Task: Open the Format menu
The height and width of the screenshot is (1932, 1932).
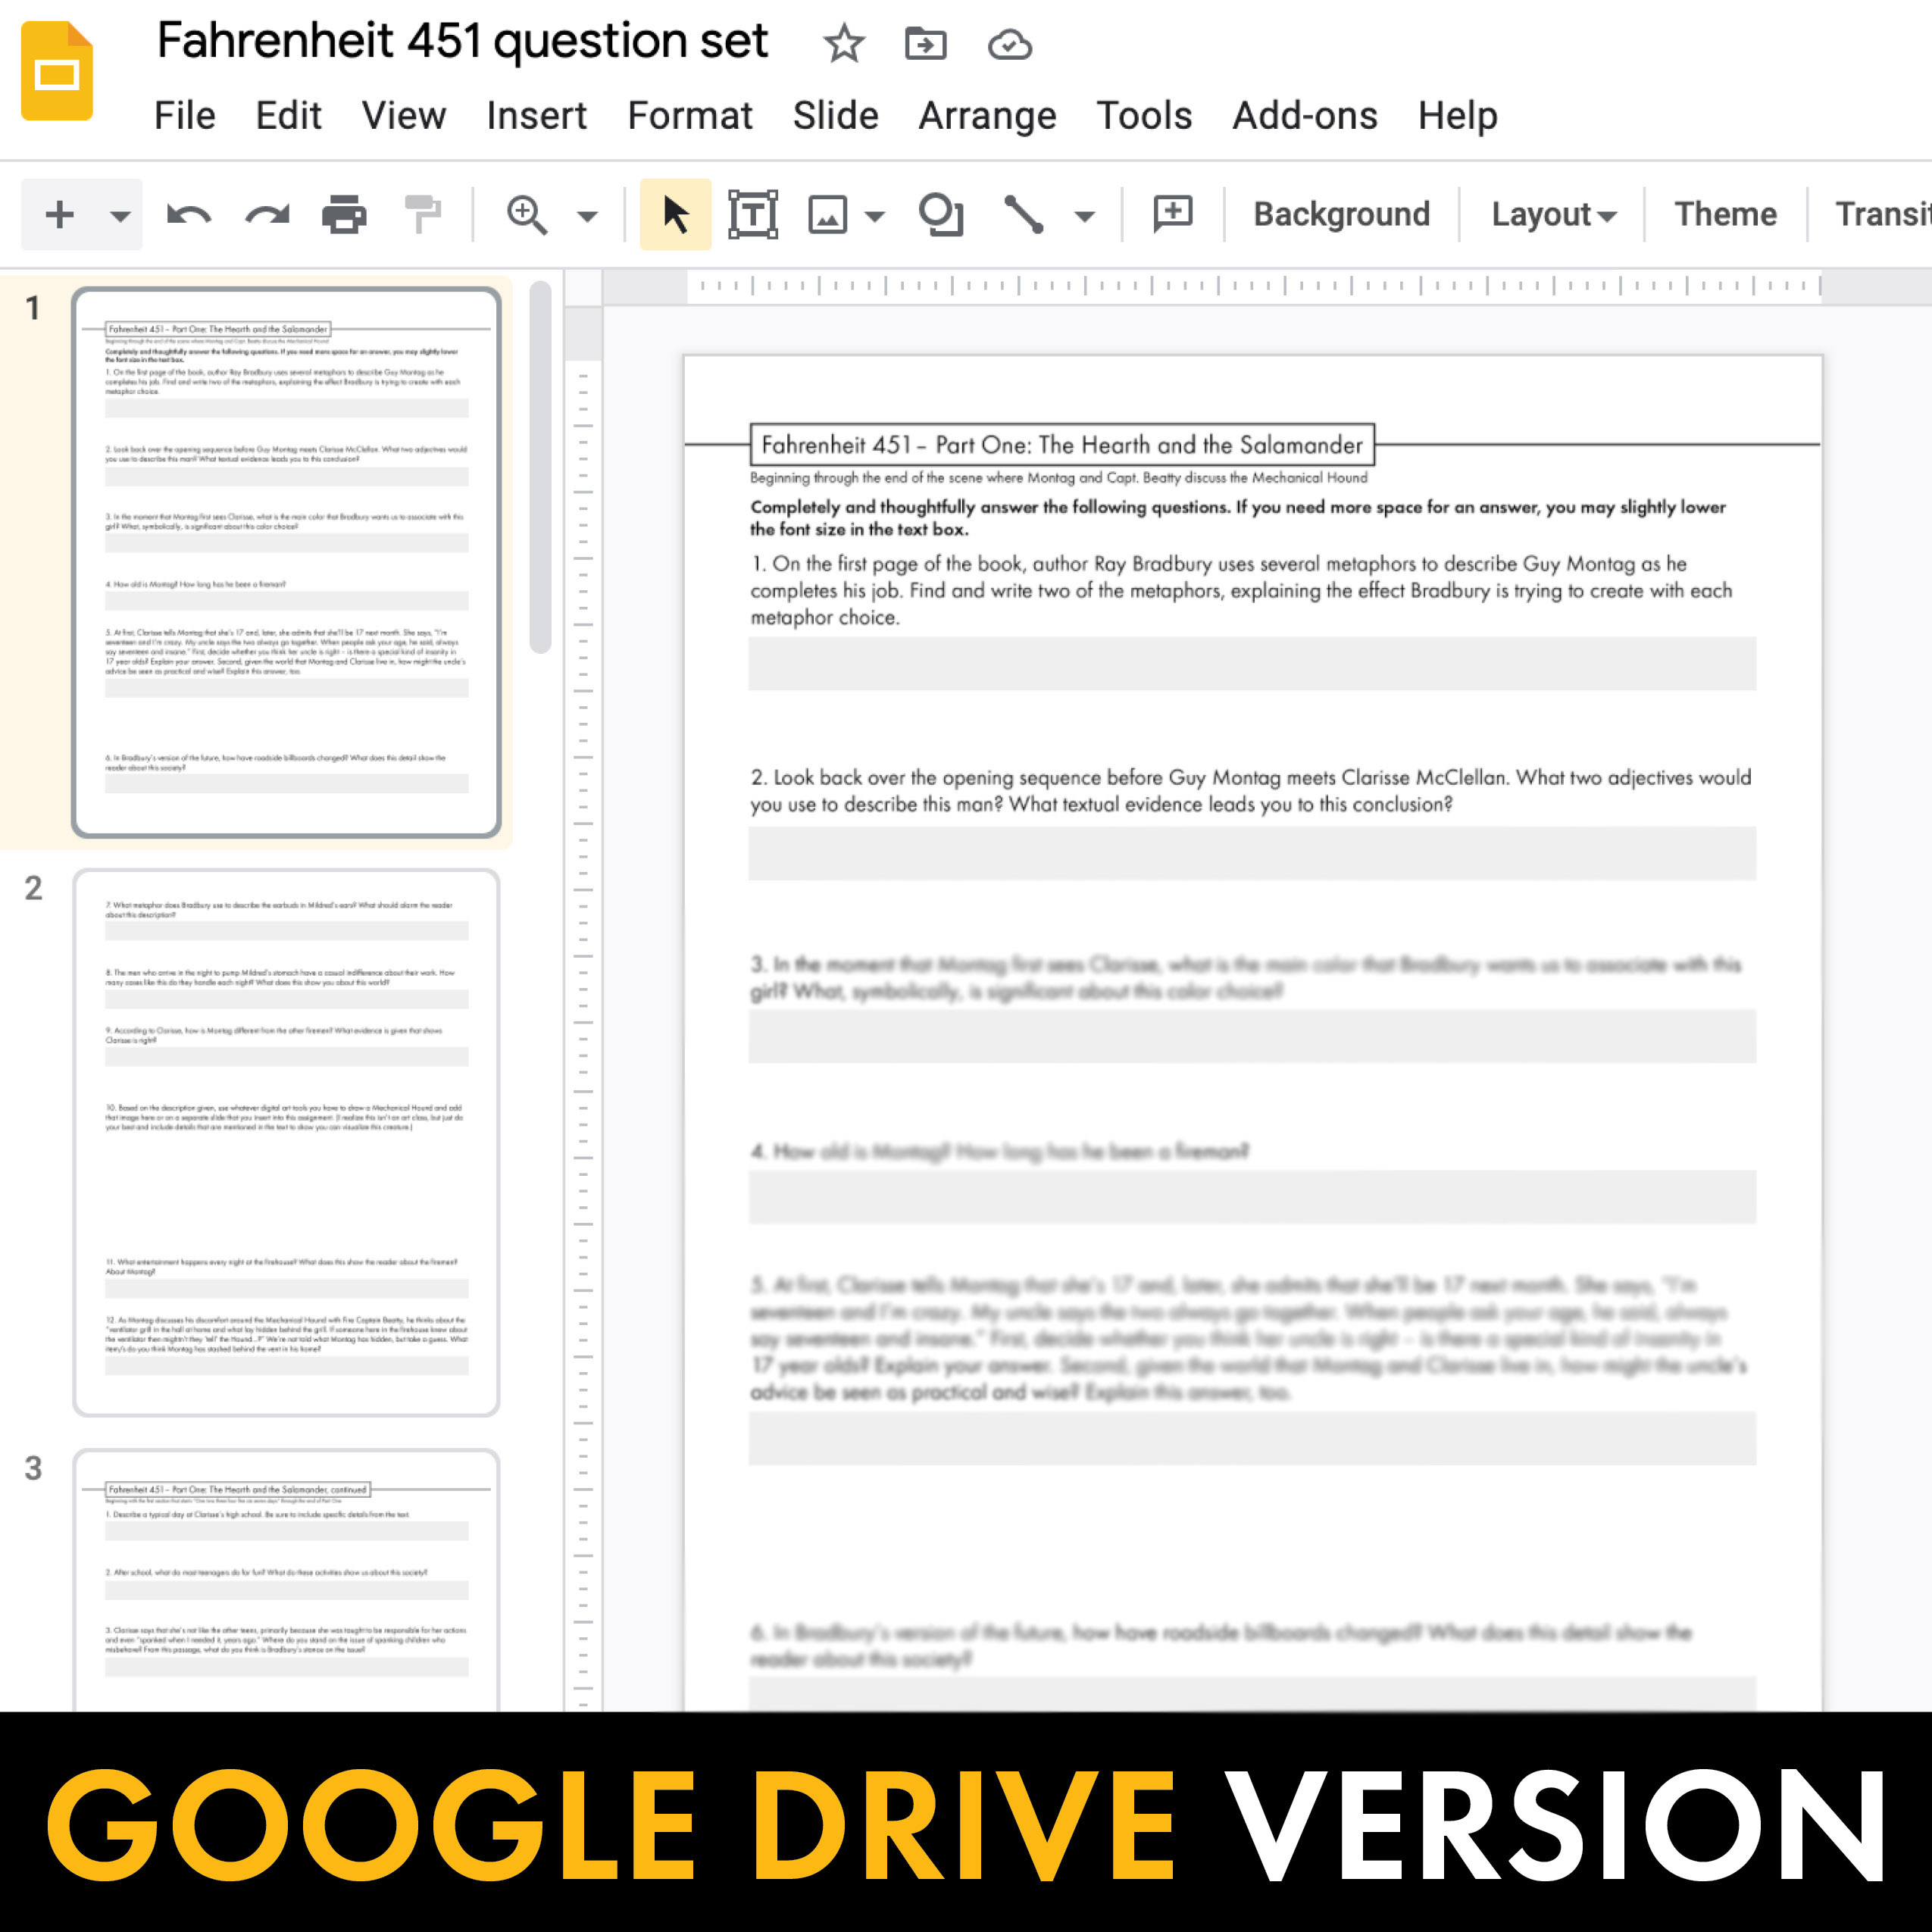Action: click(x=690, y=116)
